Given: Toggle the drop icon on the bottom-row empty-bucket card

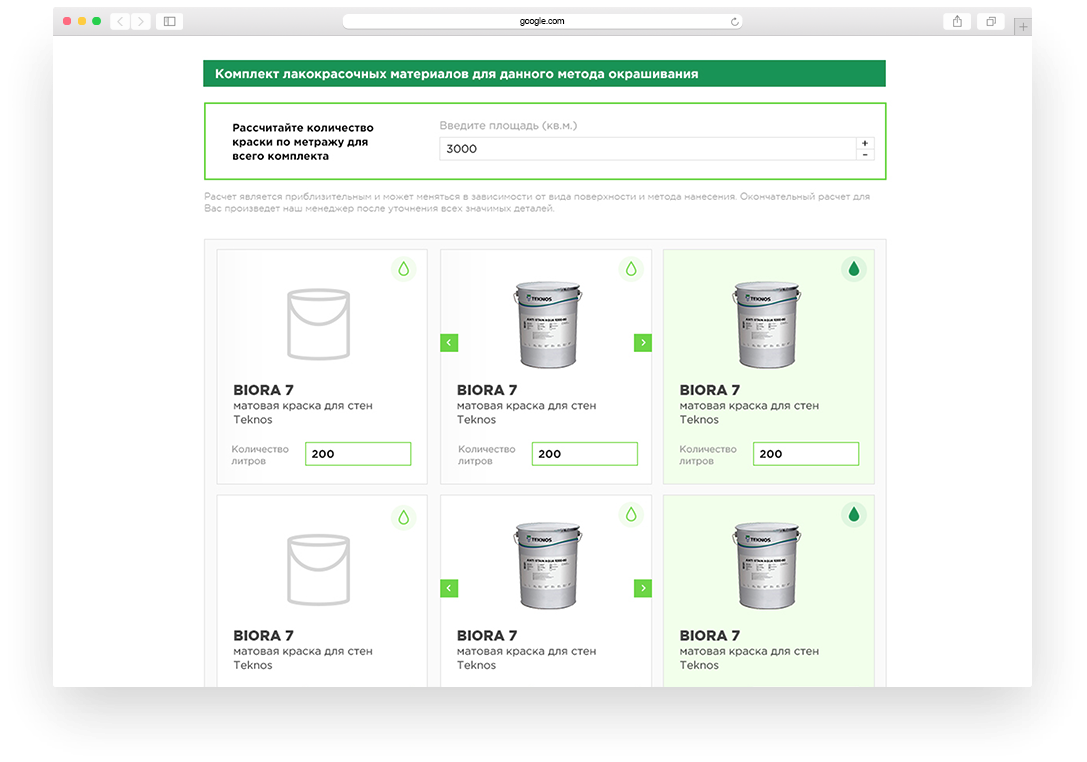Looking at the screenshot, I should 403,517.
